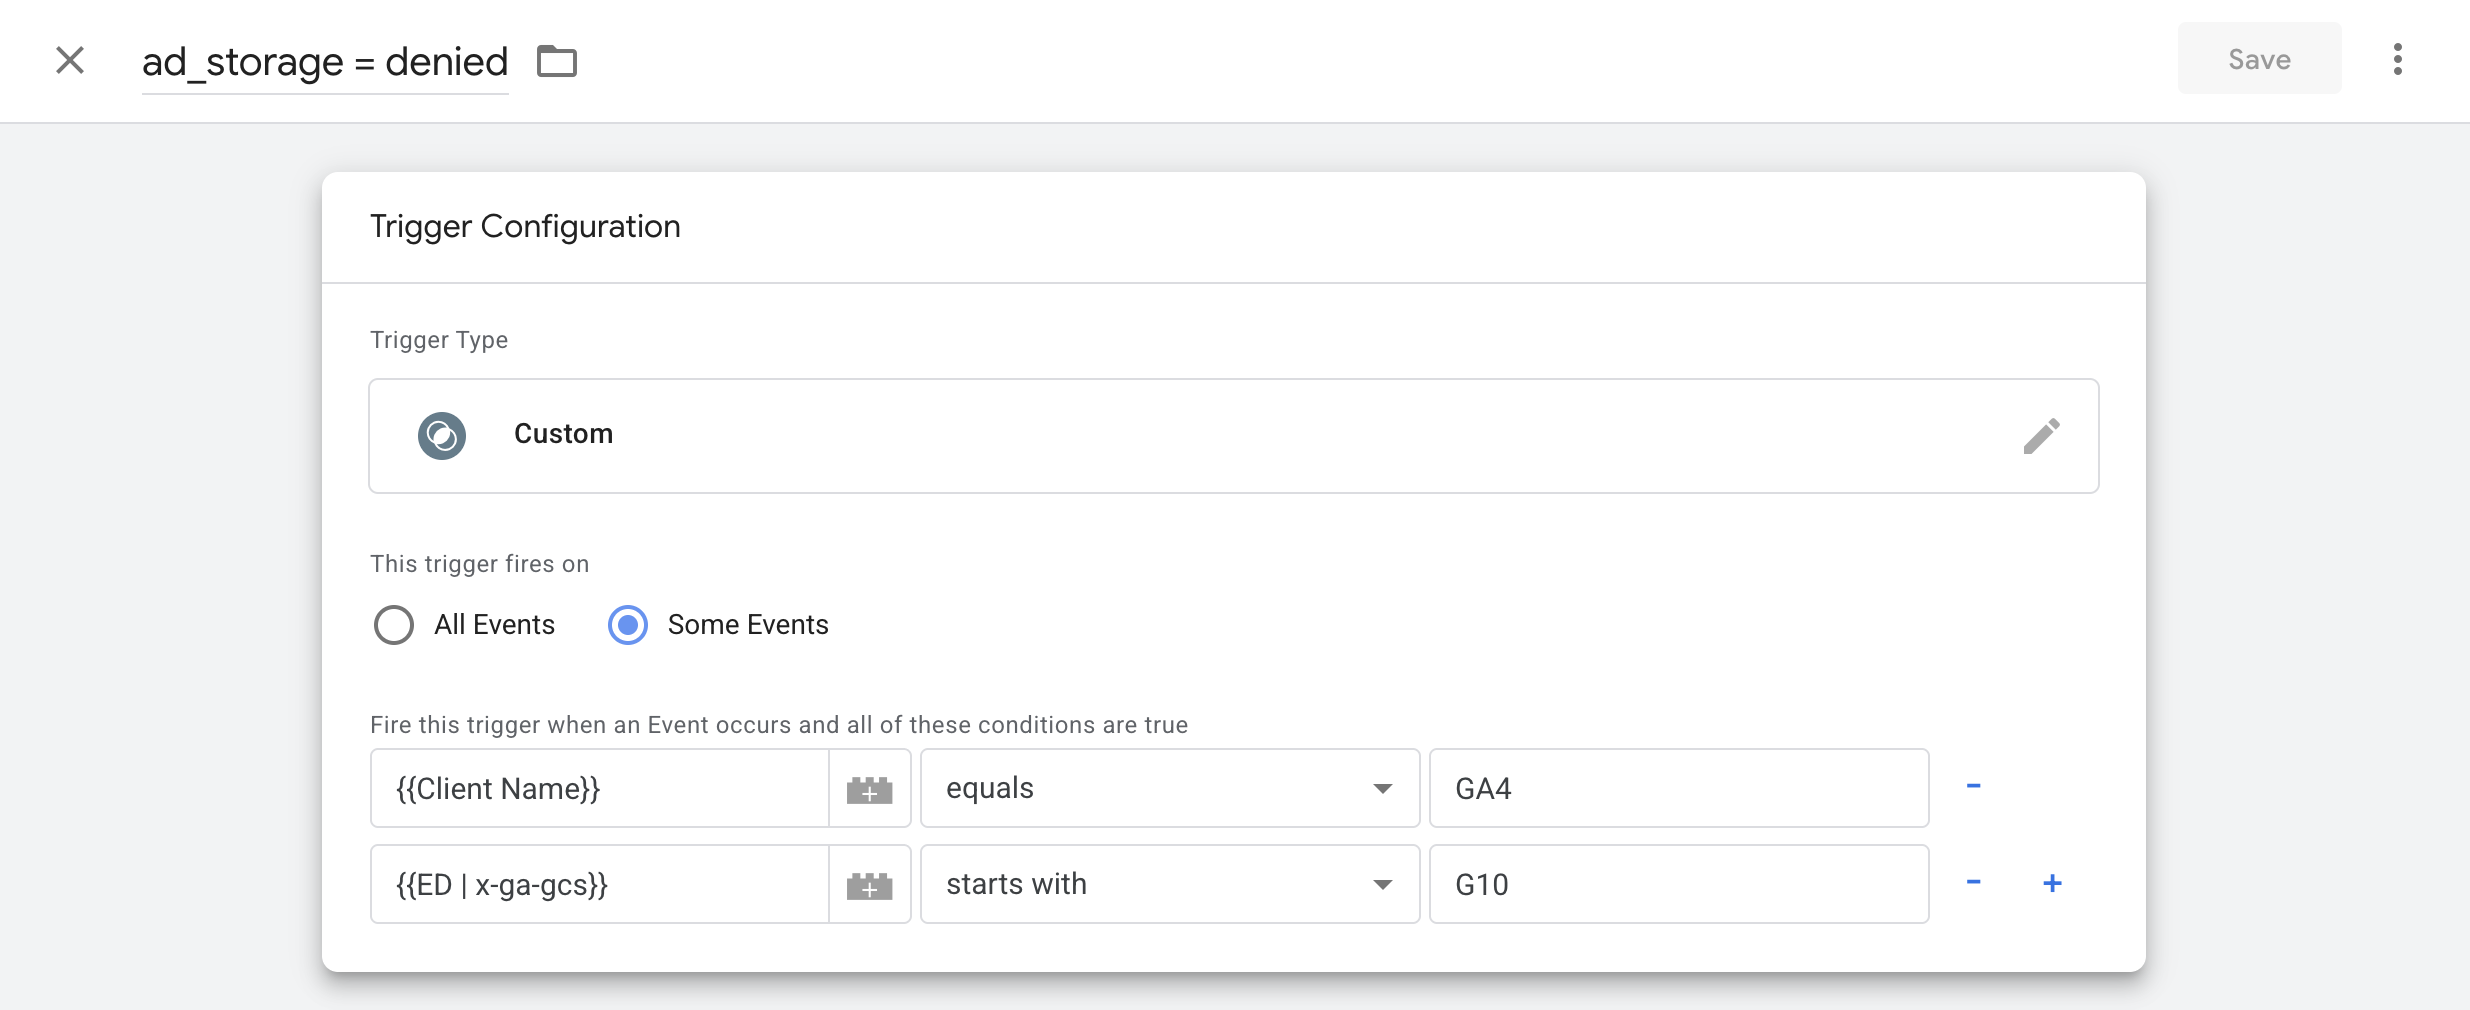Click the trigger name 'ad_storage = denied'
Viewport: 2470px width, 1010px height.
tap(325, 62)
